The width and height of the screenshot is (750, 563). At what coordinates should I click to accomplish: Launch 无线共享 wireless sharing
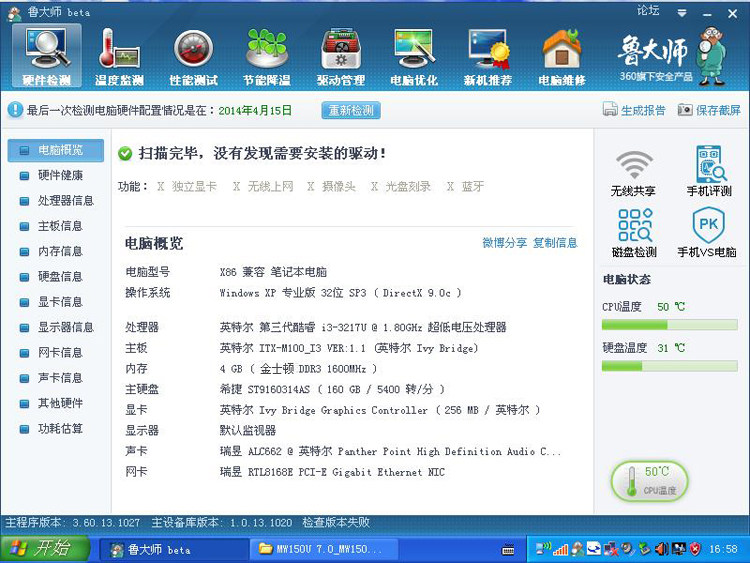[634, 173]
